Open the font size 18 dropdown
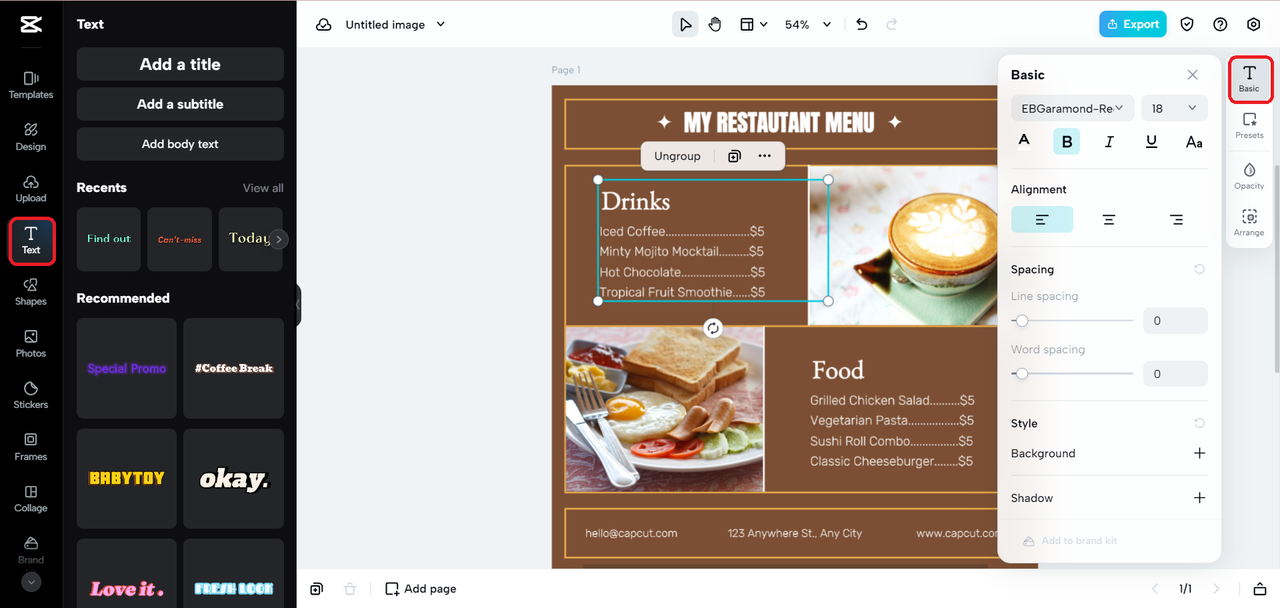 pos(1174,108)
